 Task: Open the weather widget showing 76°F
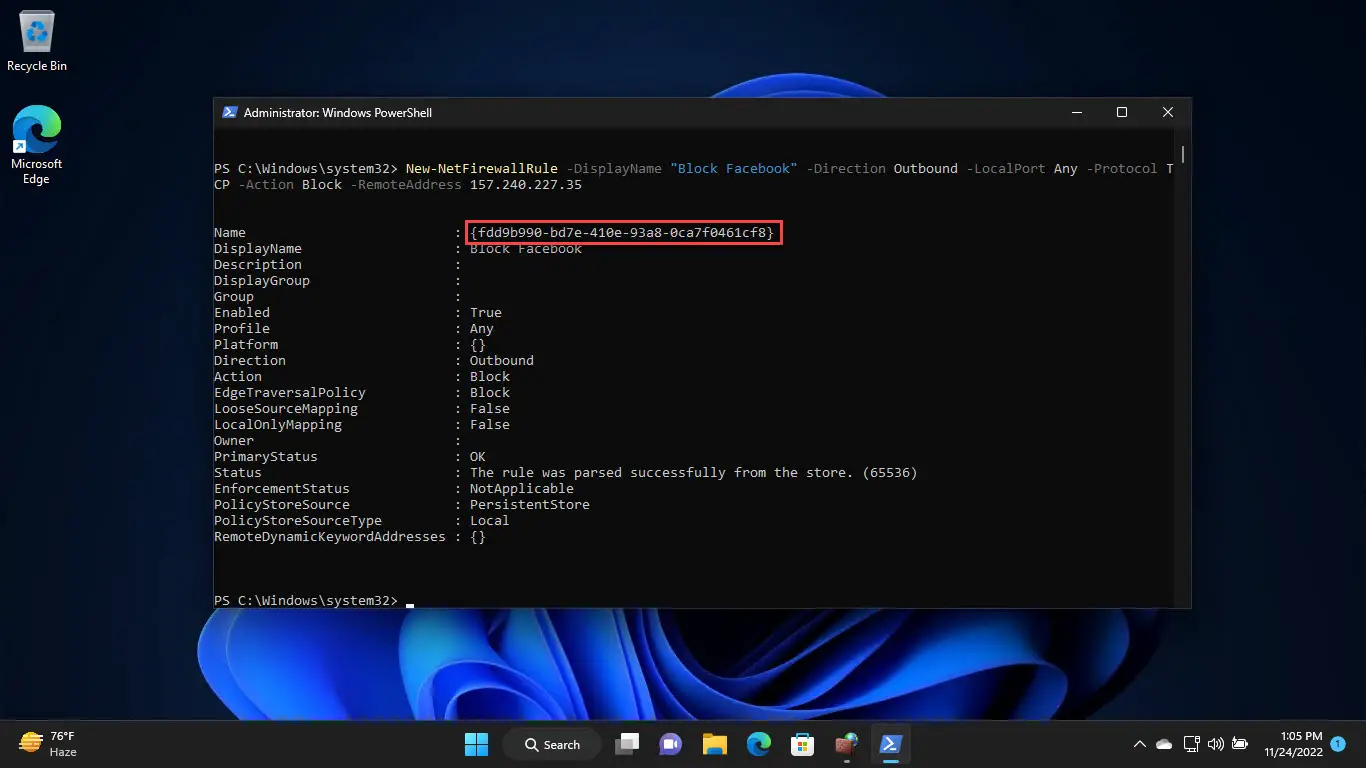tap(48, 744)
